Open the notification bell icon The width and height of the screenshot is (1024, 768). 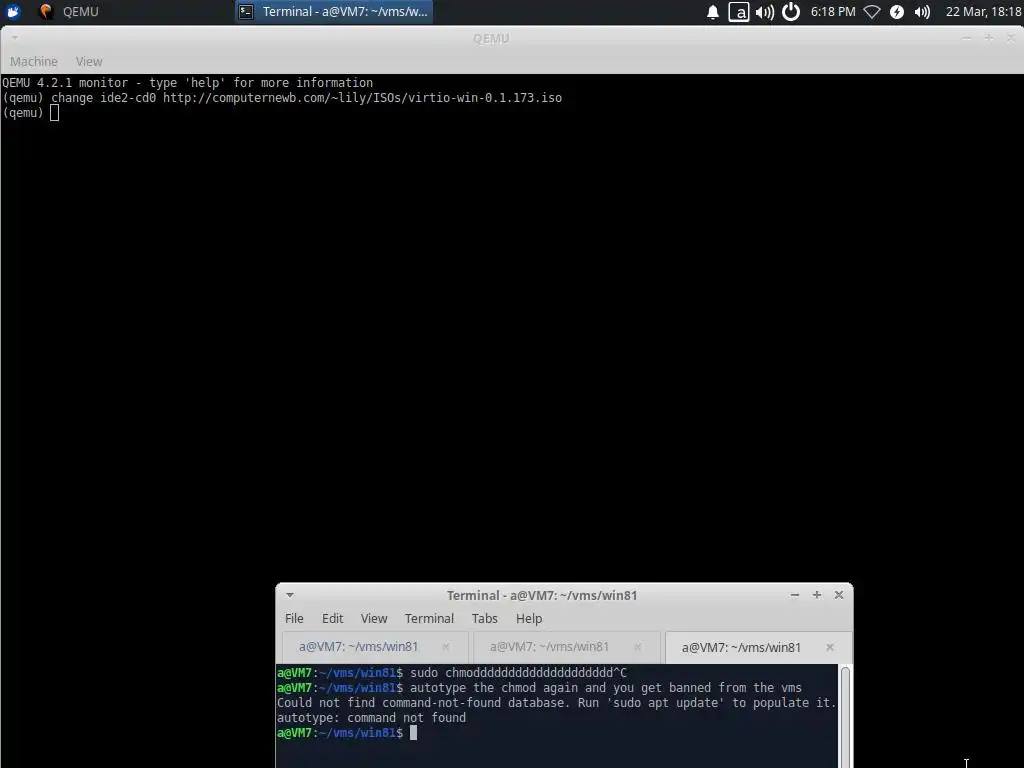712,12
